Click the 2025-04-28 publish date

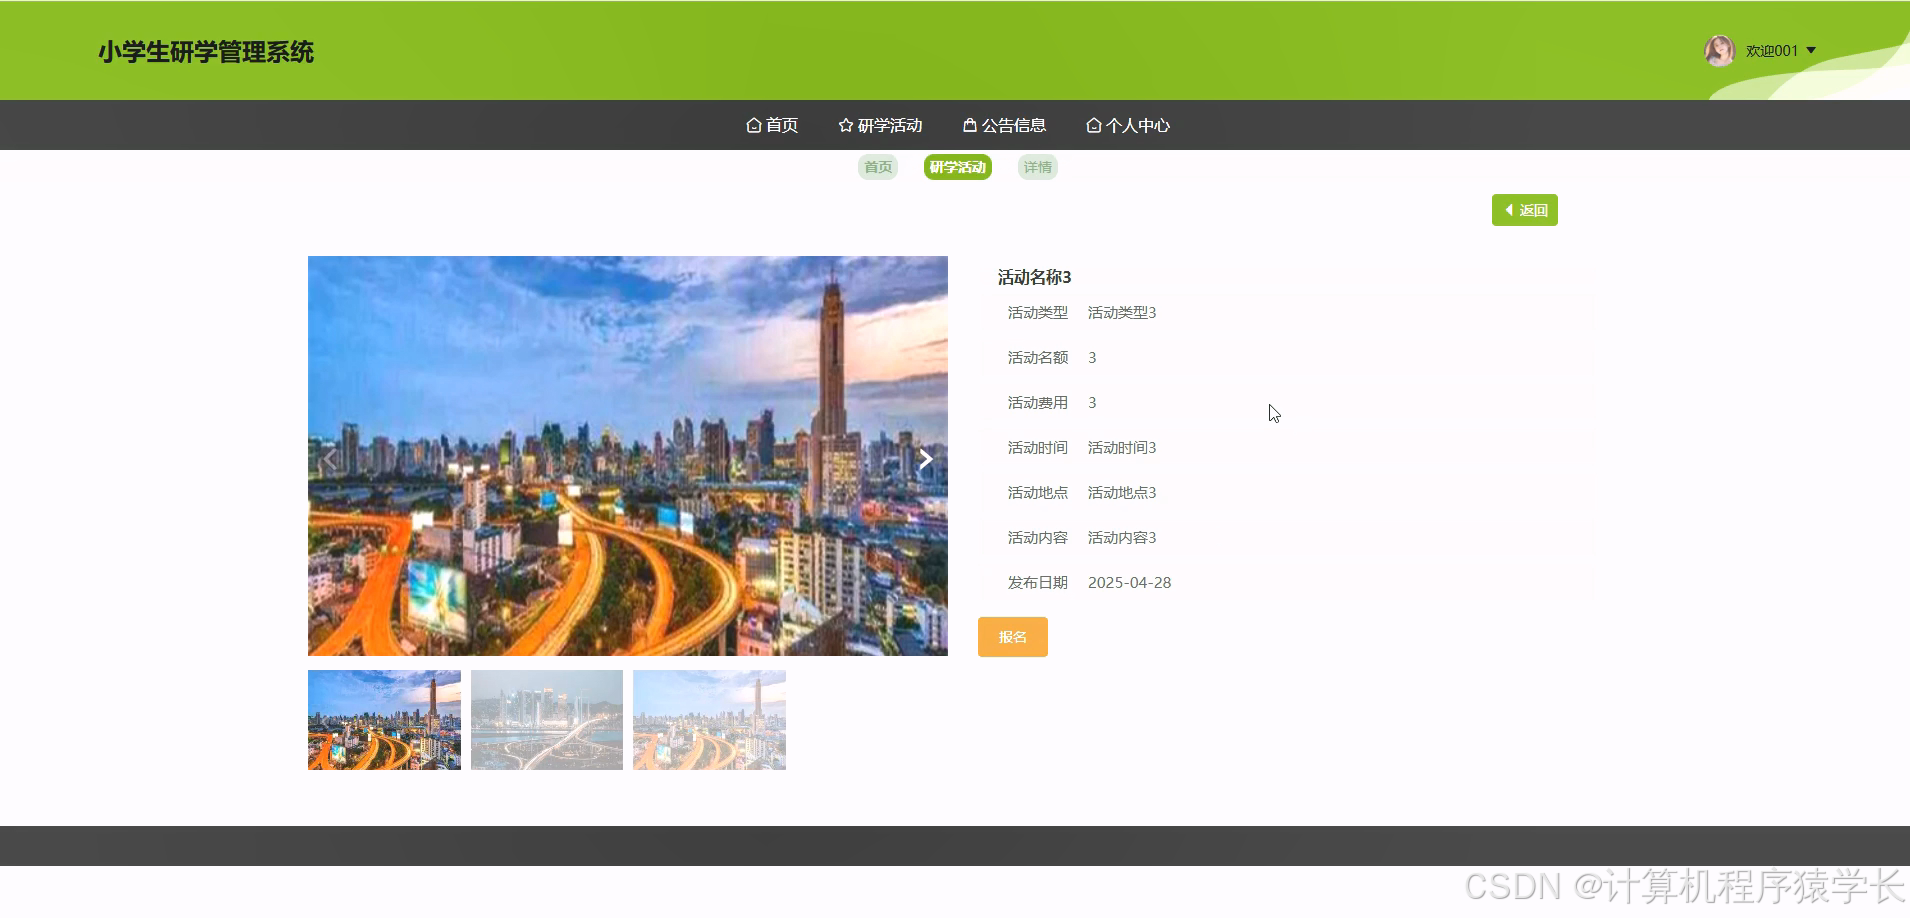click(1130, 583)
